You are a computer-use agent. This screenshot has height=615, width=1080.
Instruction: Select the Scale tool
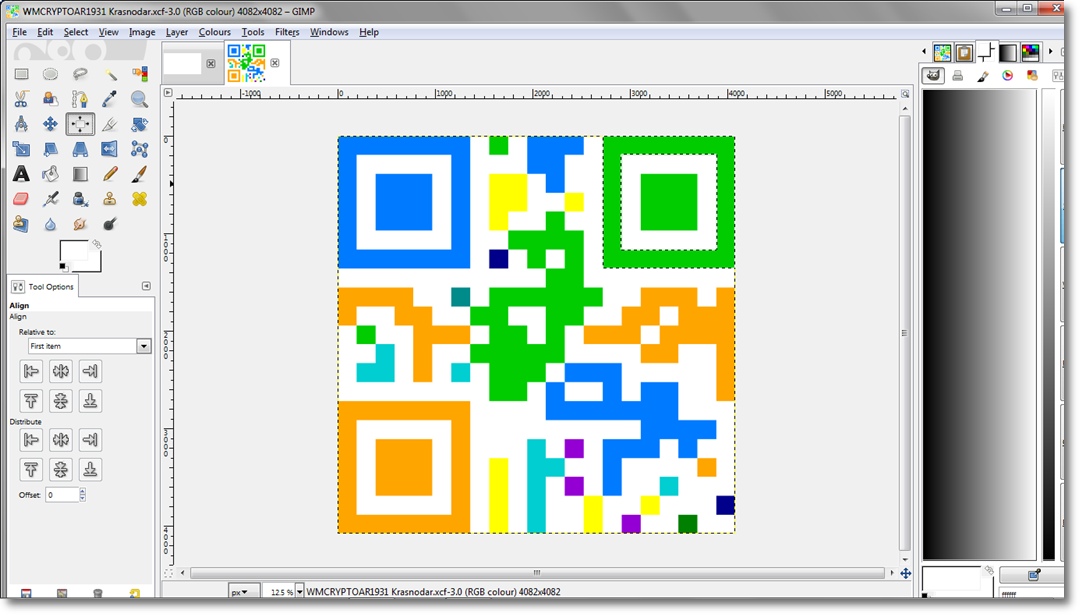(21, 149)
